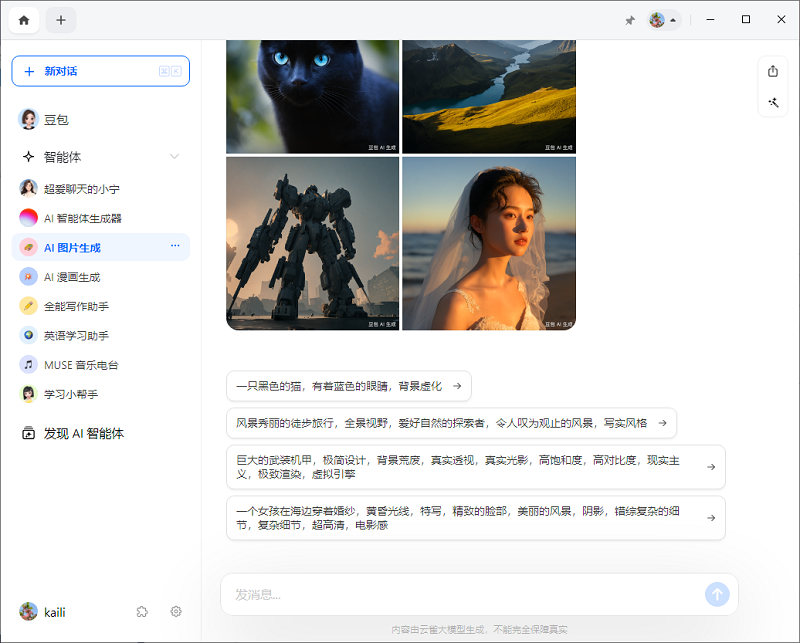Image resolution: width=800 pixels, height=643 pixels.
Task: Open more options for AI 图片生成
Action: tap(175, 246)
